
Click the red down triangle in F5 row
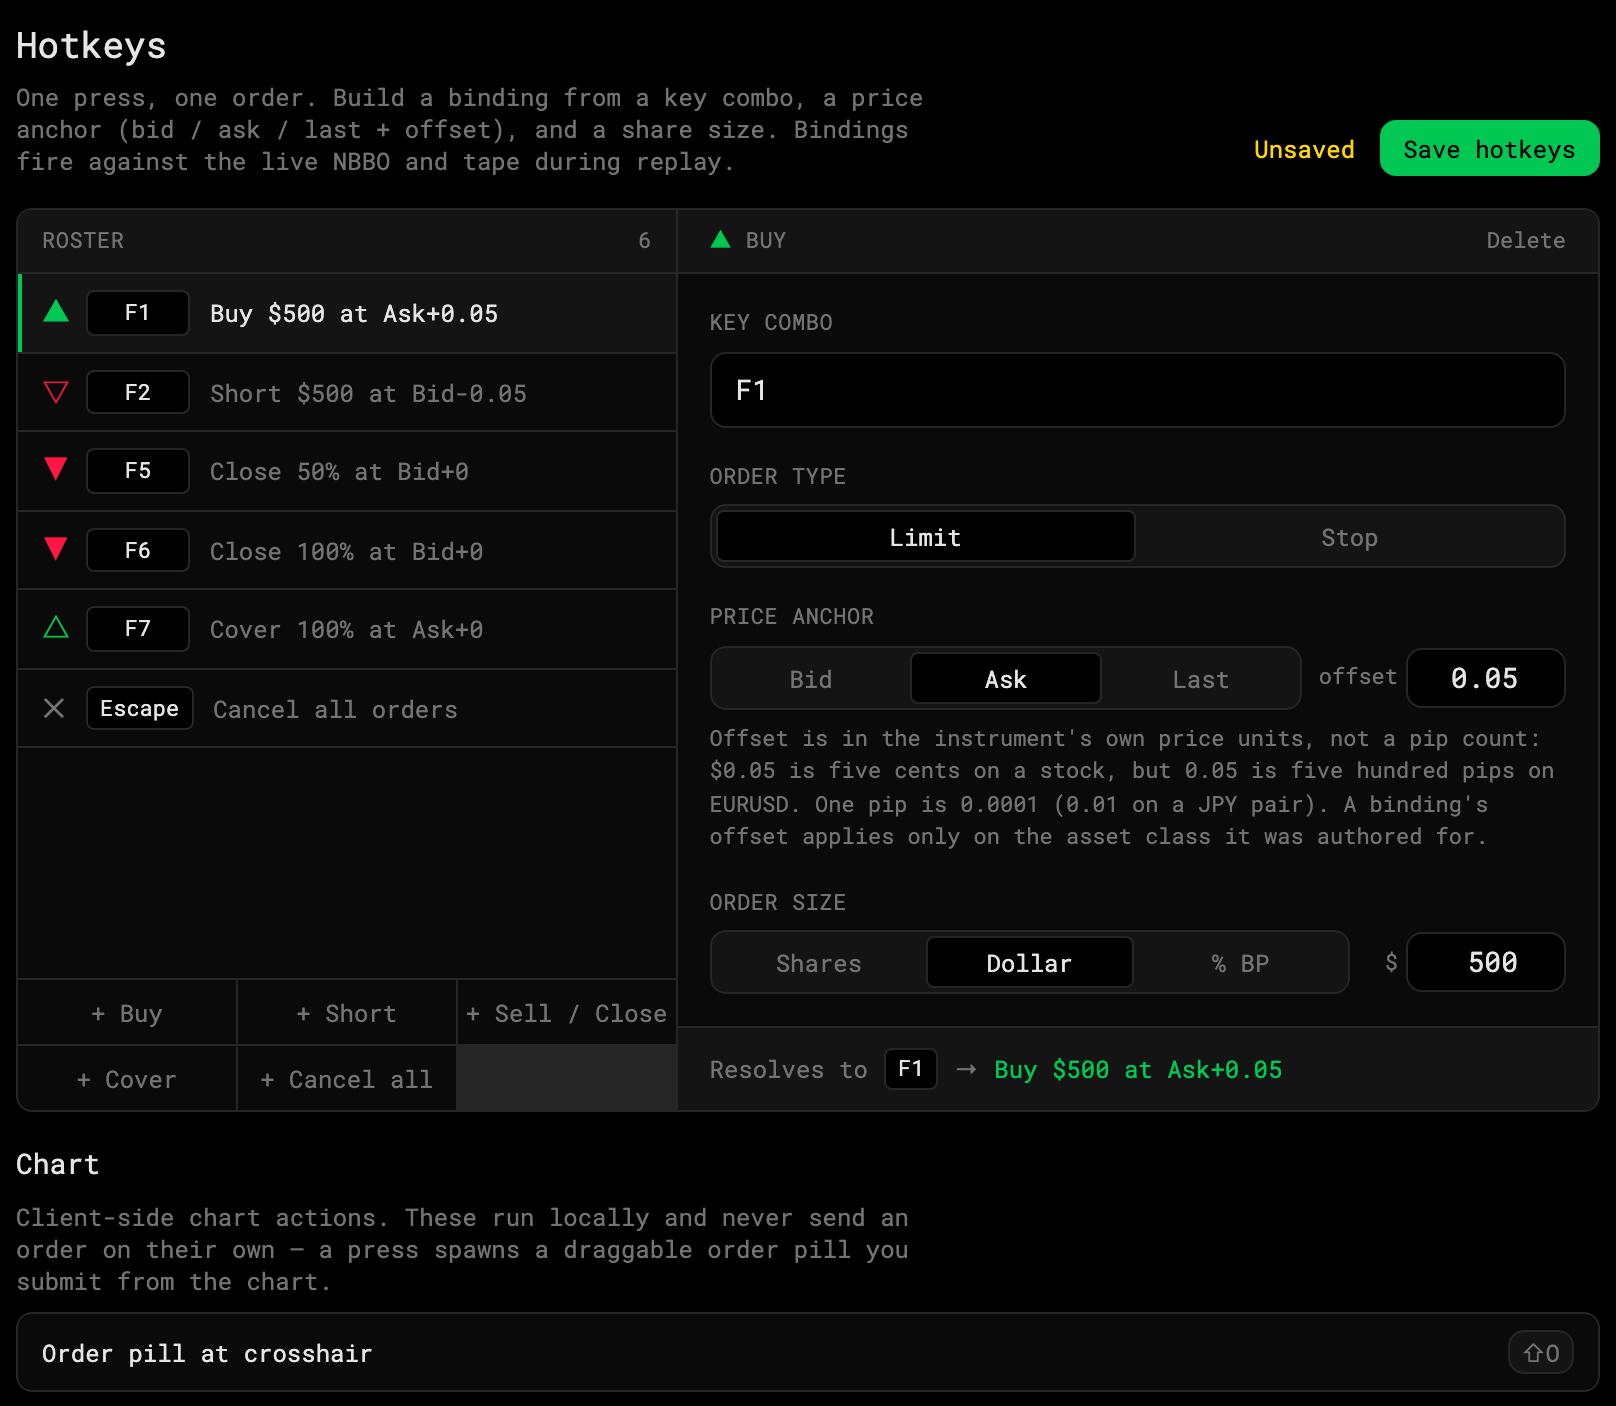point(56,469)
